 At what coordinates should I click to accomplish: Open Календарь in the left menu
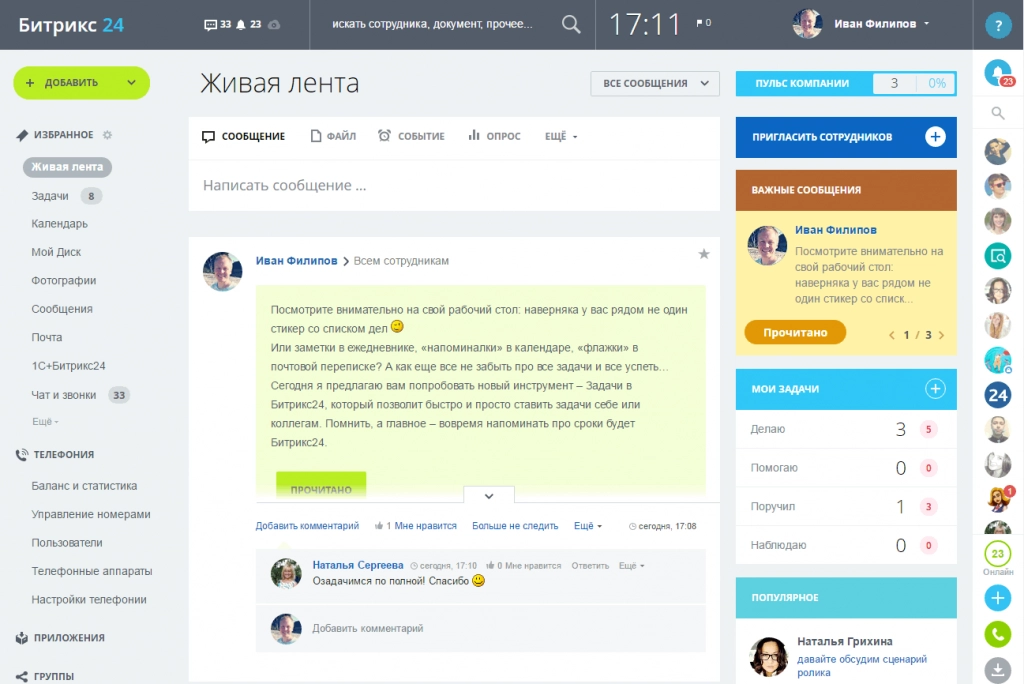(60, 224)
